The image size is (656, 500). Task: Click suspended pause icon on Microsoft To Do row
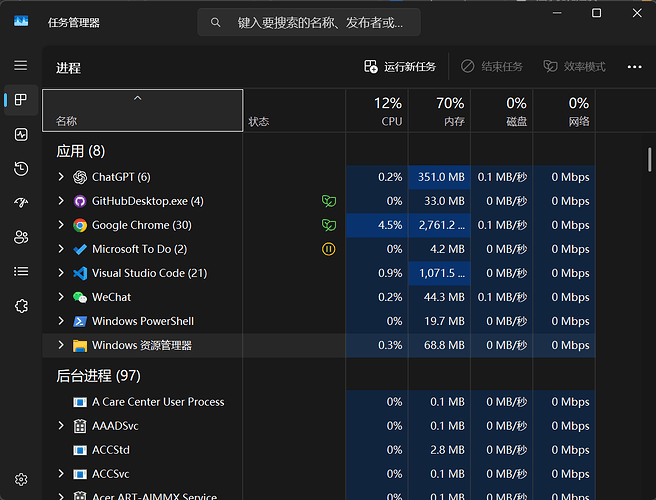tap(329, 249)
